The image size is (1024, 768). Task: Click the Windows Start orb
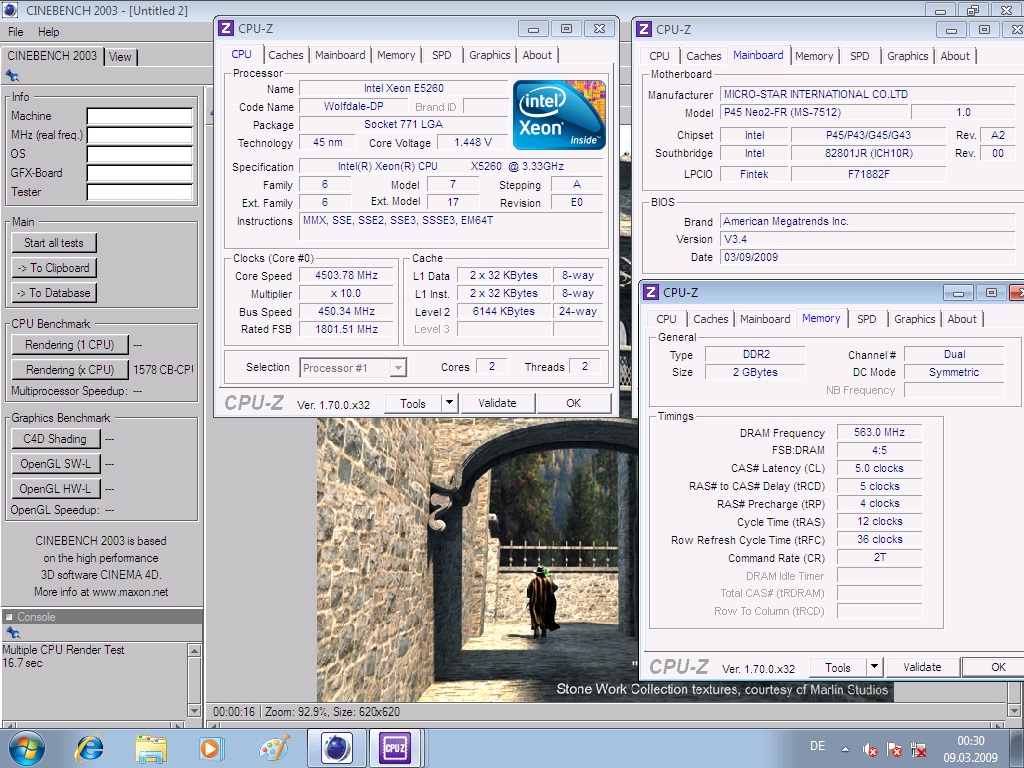27,748
